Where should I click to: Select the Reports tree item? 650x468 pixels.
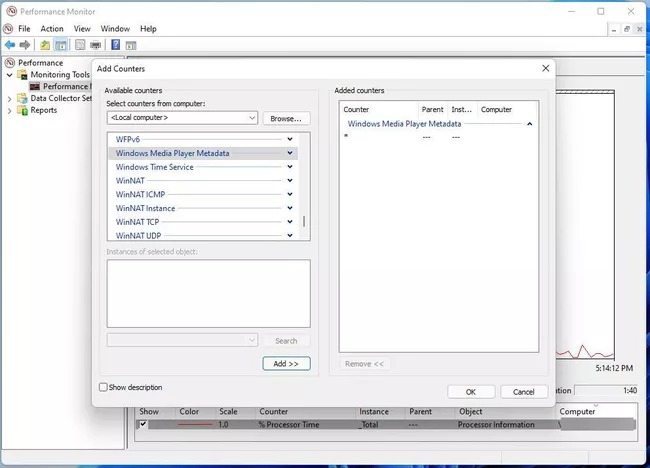point(44,110)
